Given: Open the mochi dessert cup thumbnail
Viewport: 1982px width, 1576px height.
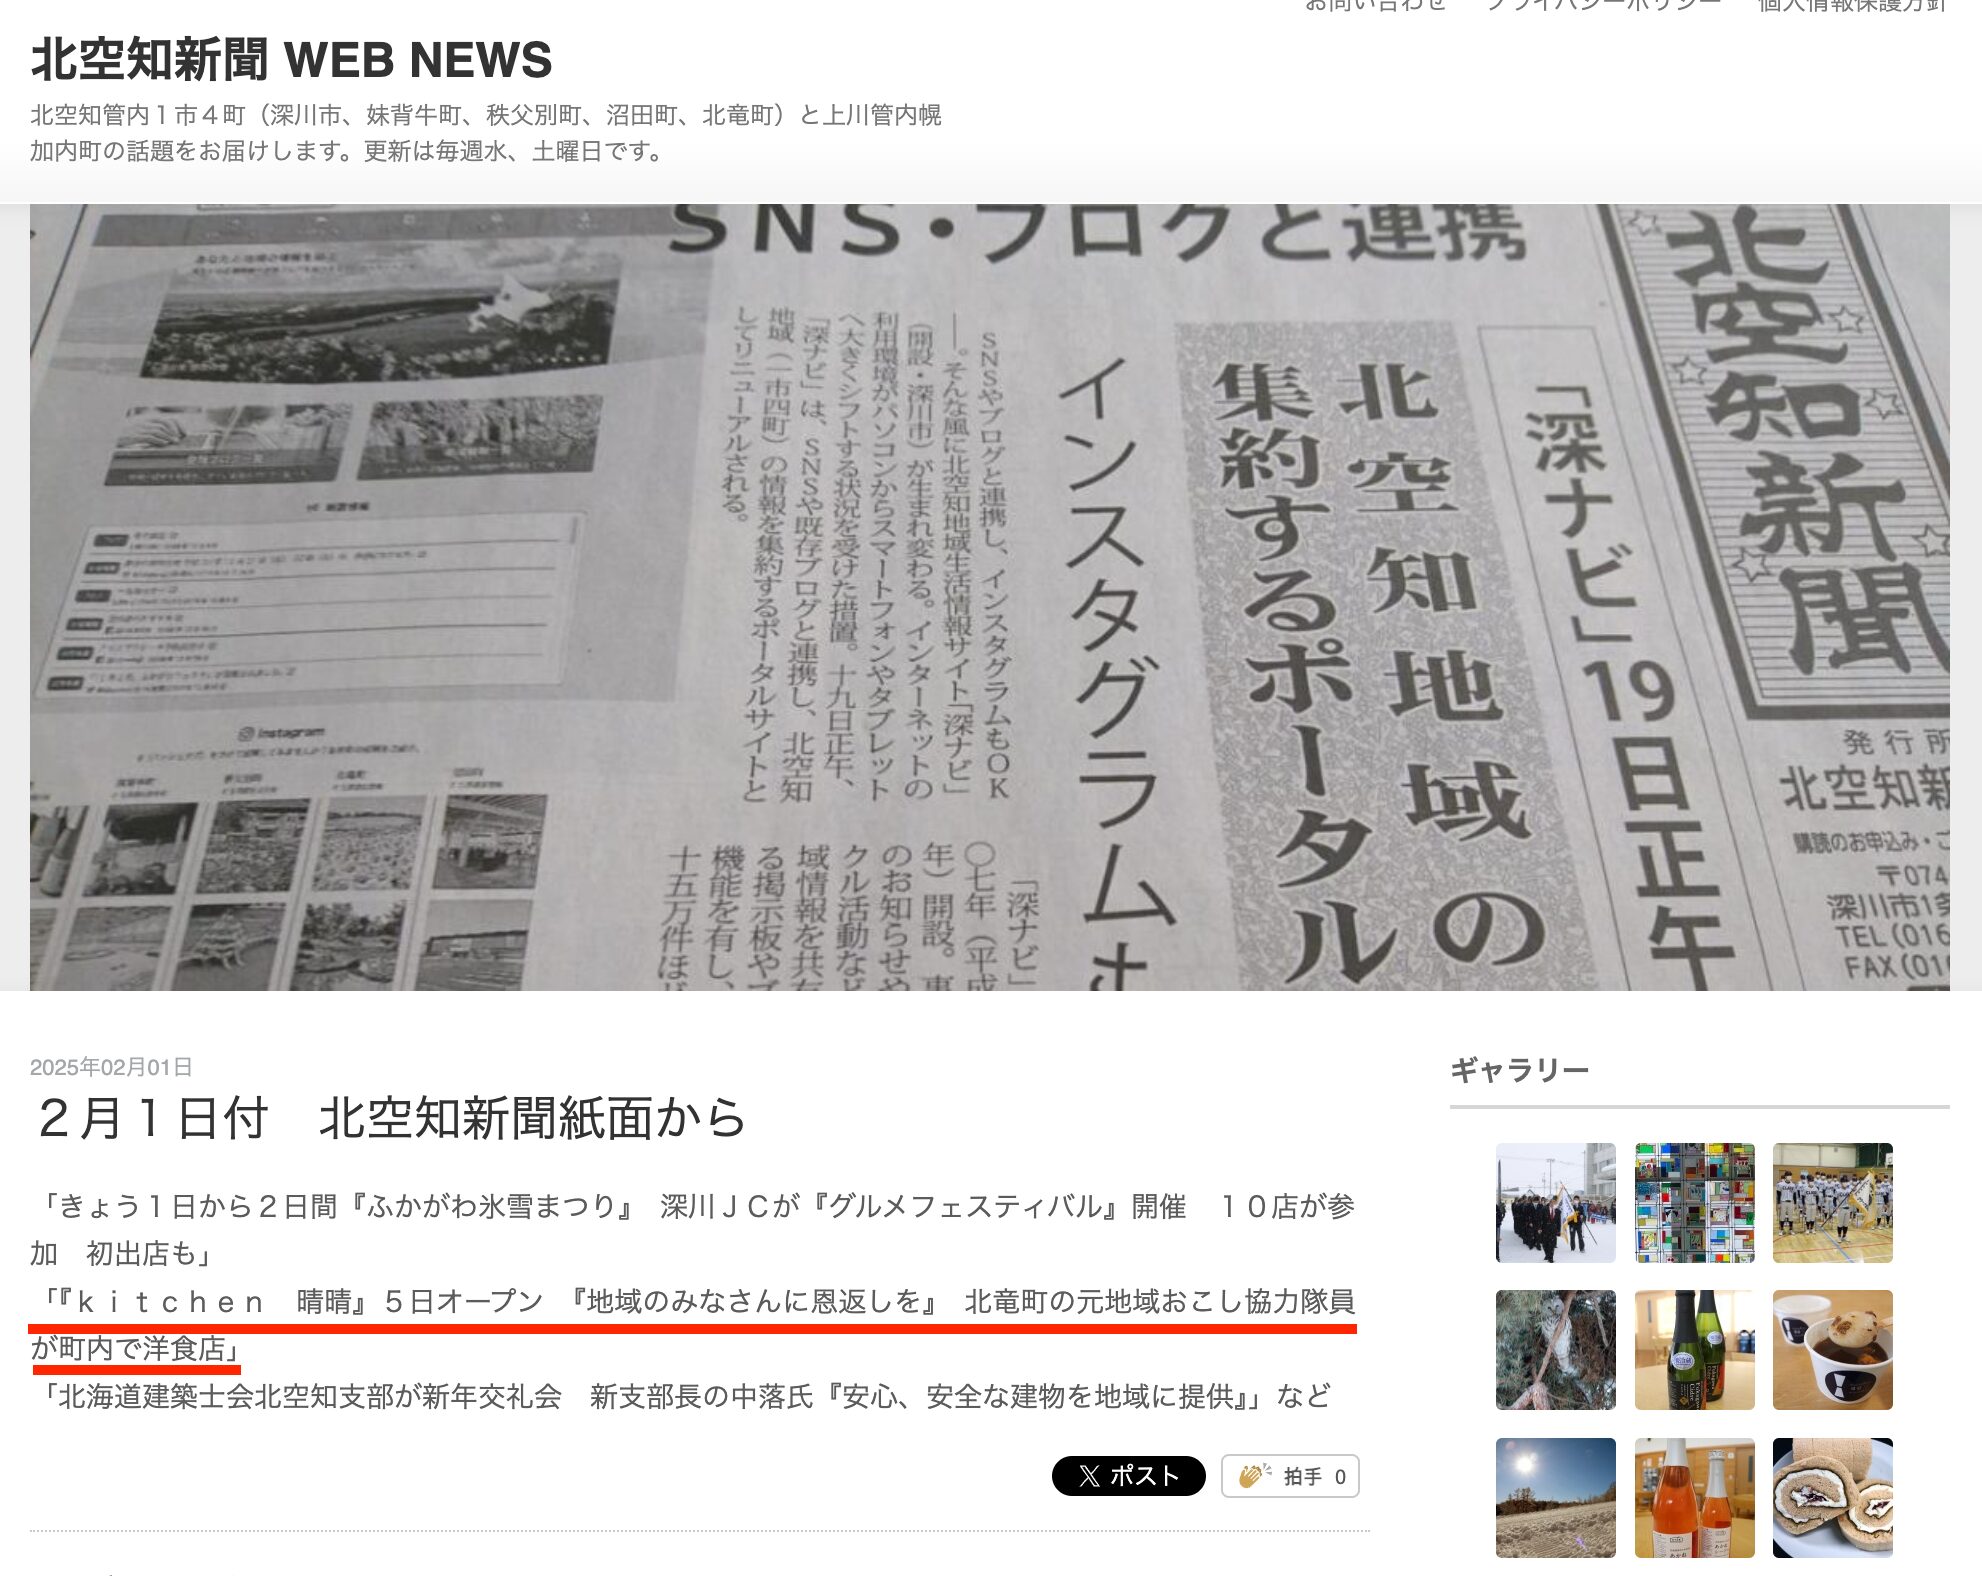Looking at the screenshot, I should point(1832,1350).
